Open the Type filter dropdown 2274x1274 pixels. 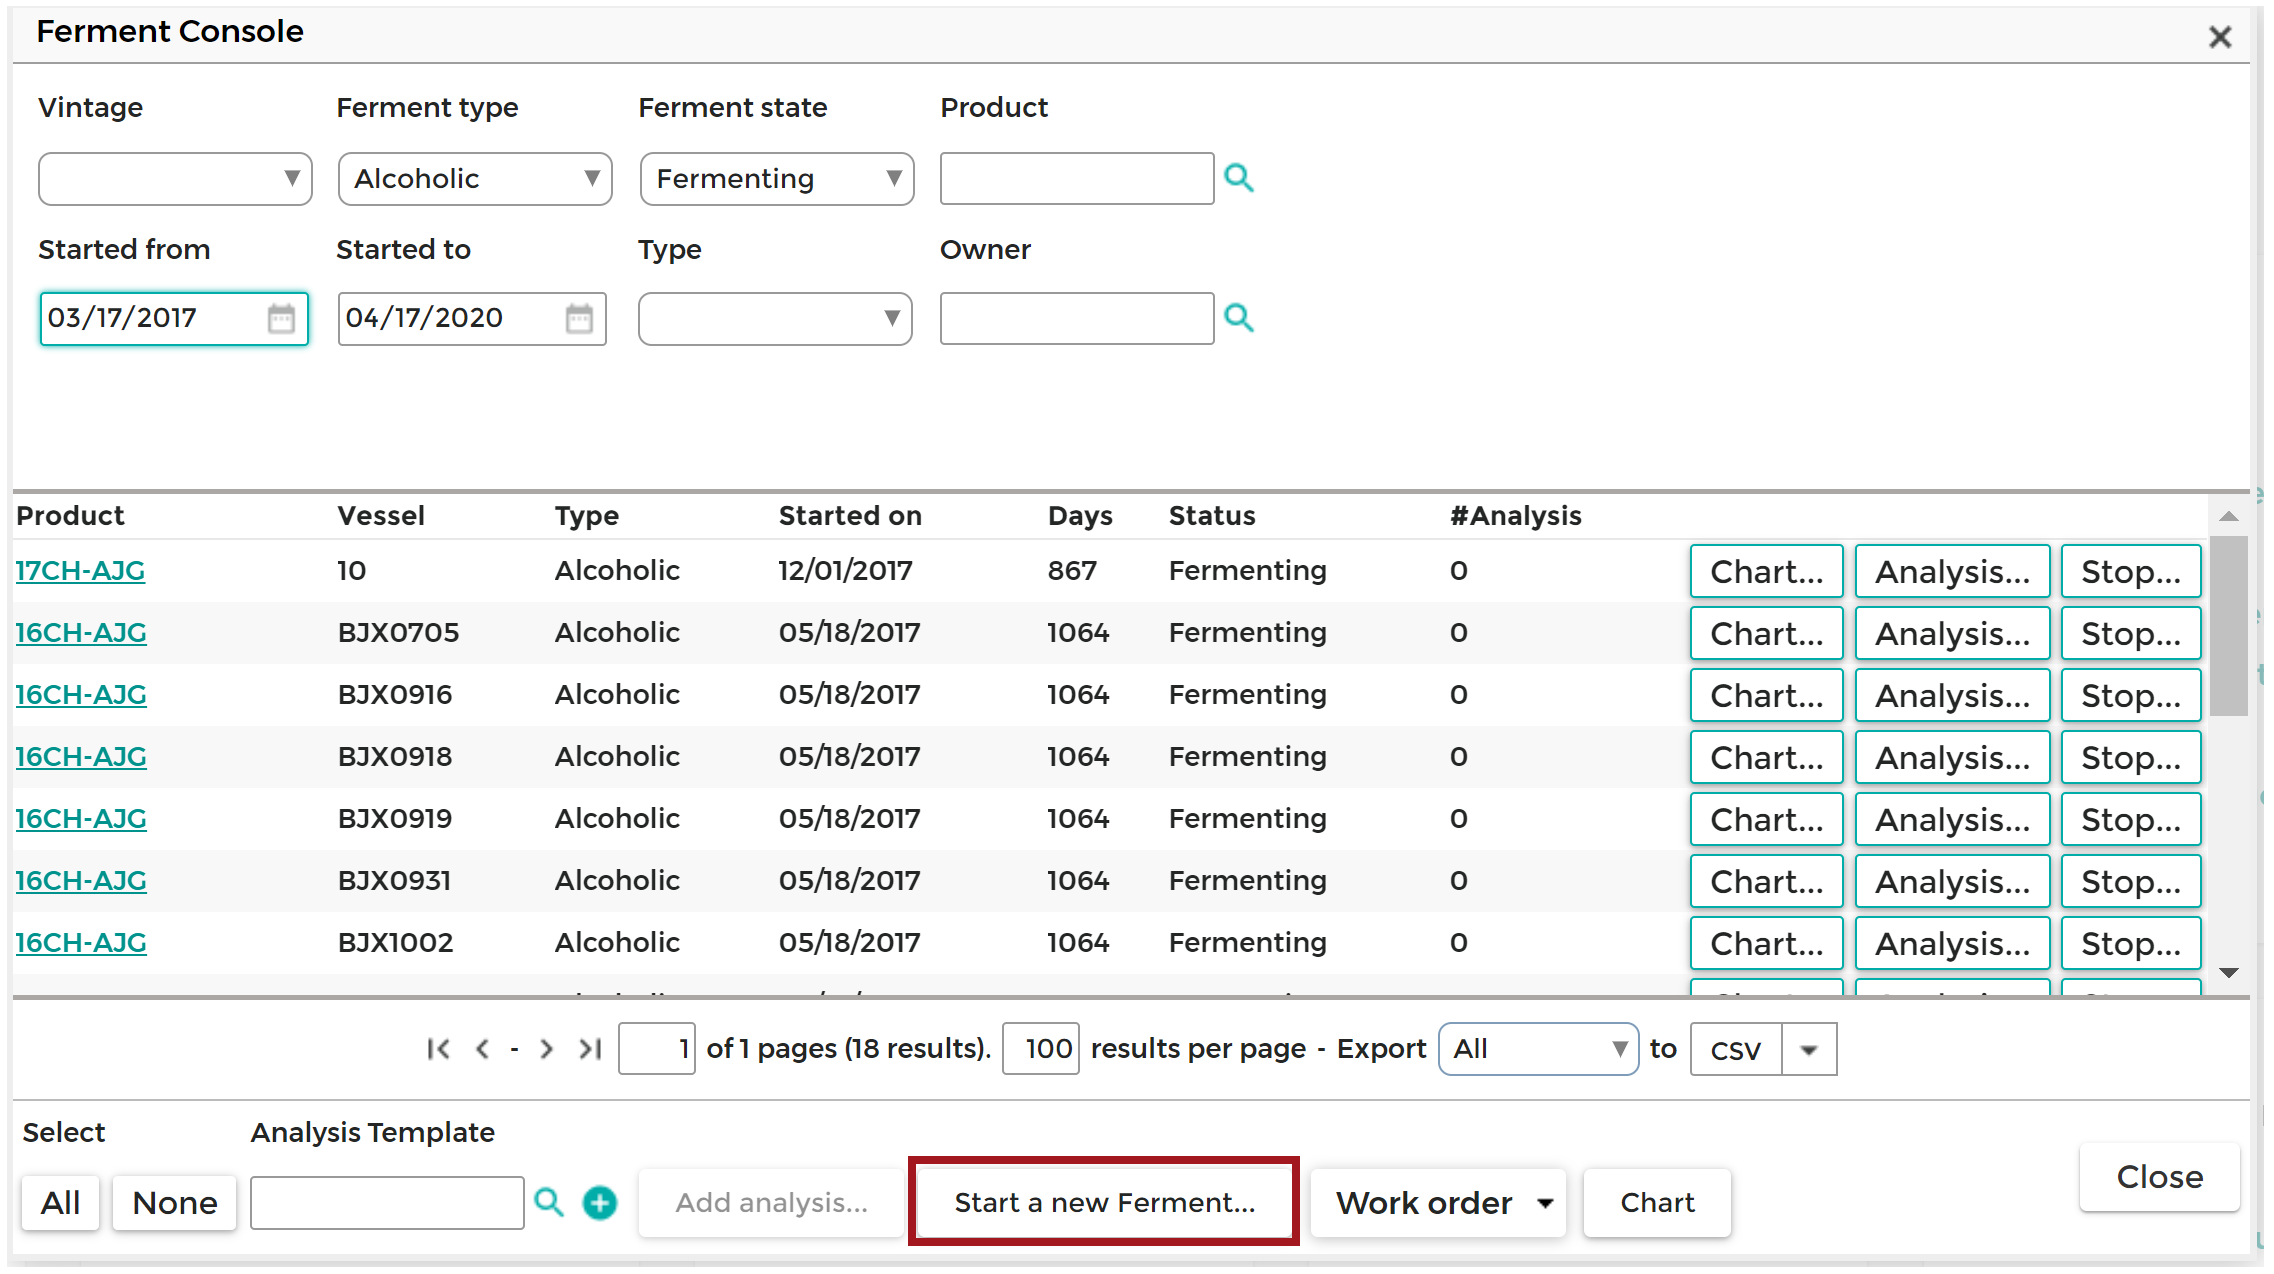(775, 318)
